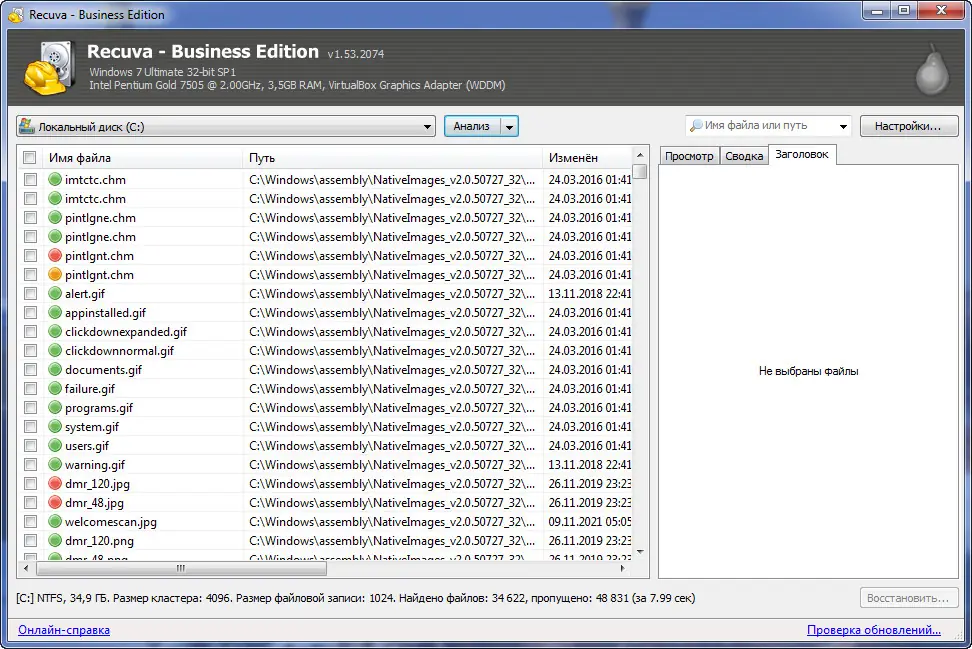Mark the checkbox for welcomescan.jpg
This screenshot has width=972, height=649.
[x=30, y=521]
